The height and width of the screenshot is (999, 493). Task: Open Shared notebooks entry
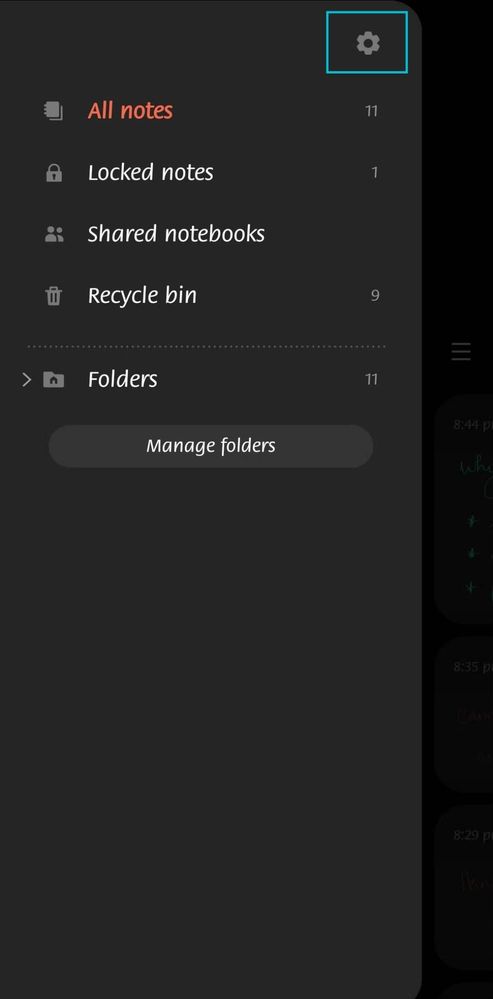(x=210, y=234)
